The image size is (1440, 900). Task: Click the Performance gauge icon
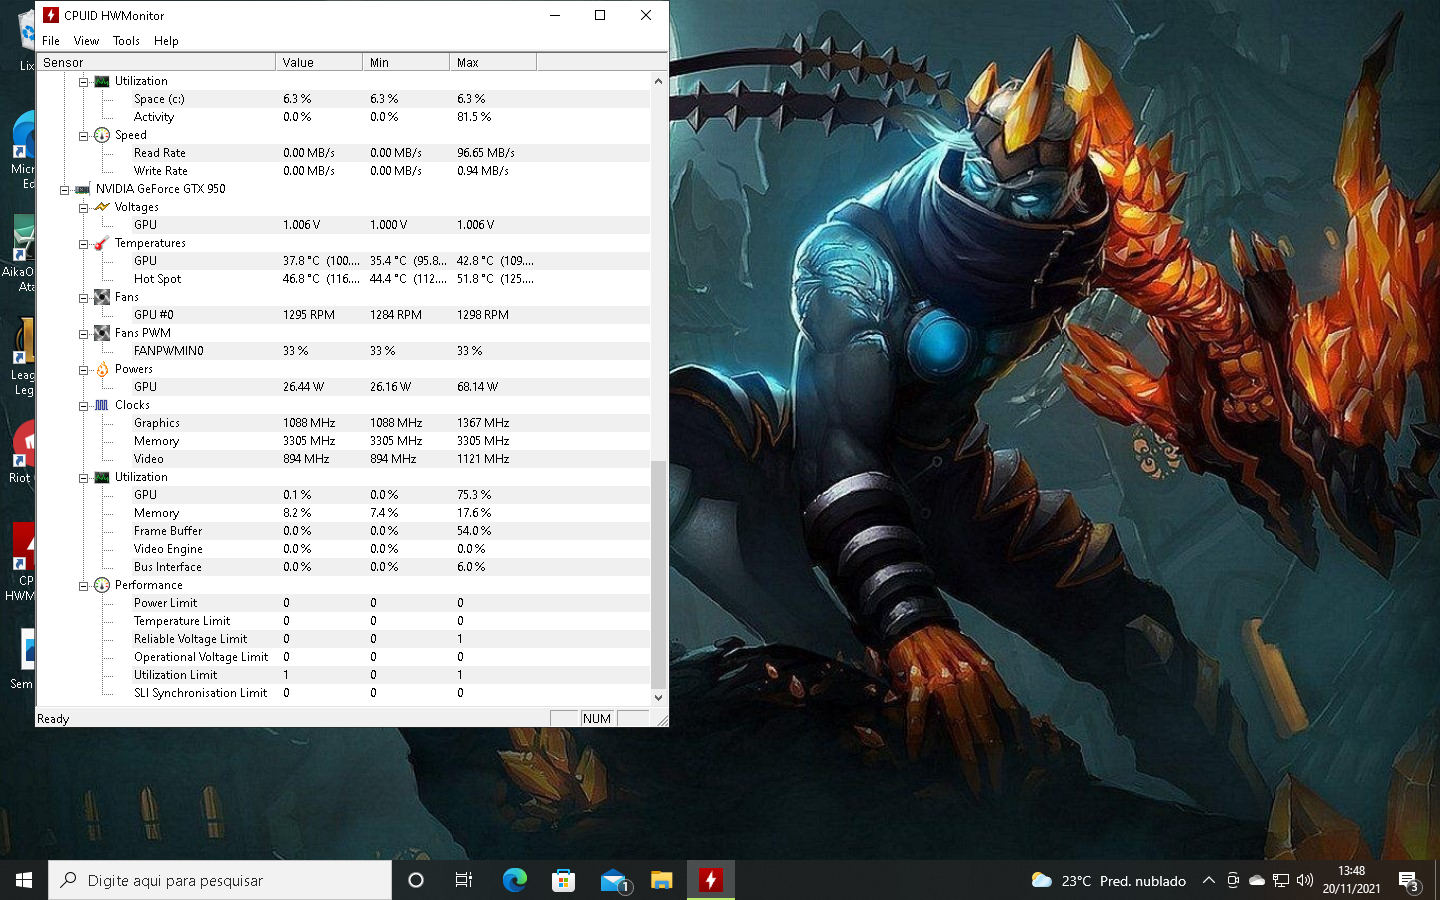click(x=102, y=585)
